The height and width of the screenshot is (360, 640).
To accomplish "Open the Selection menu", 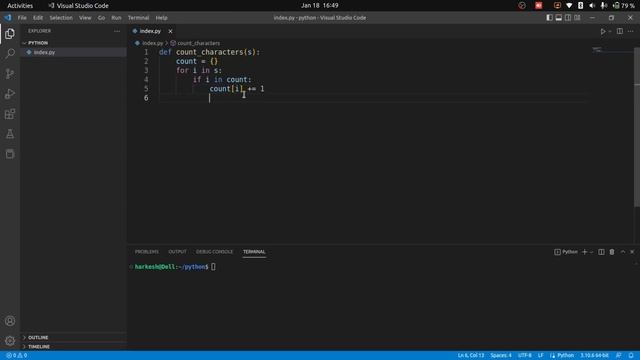I will click(61, 18).
